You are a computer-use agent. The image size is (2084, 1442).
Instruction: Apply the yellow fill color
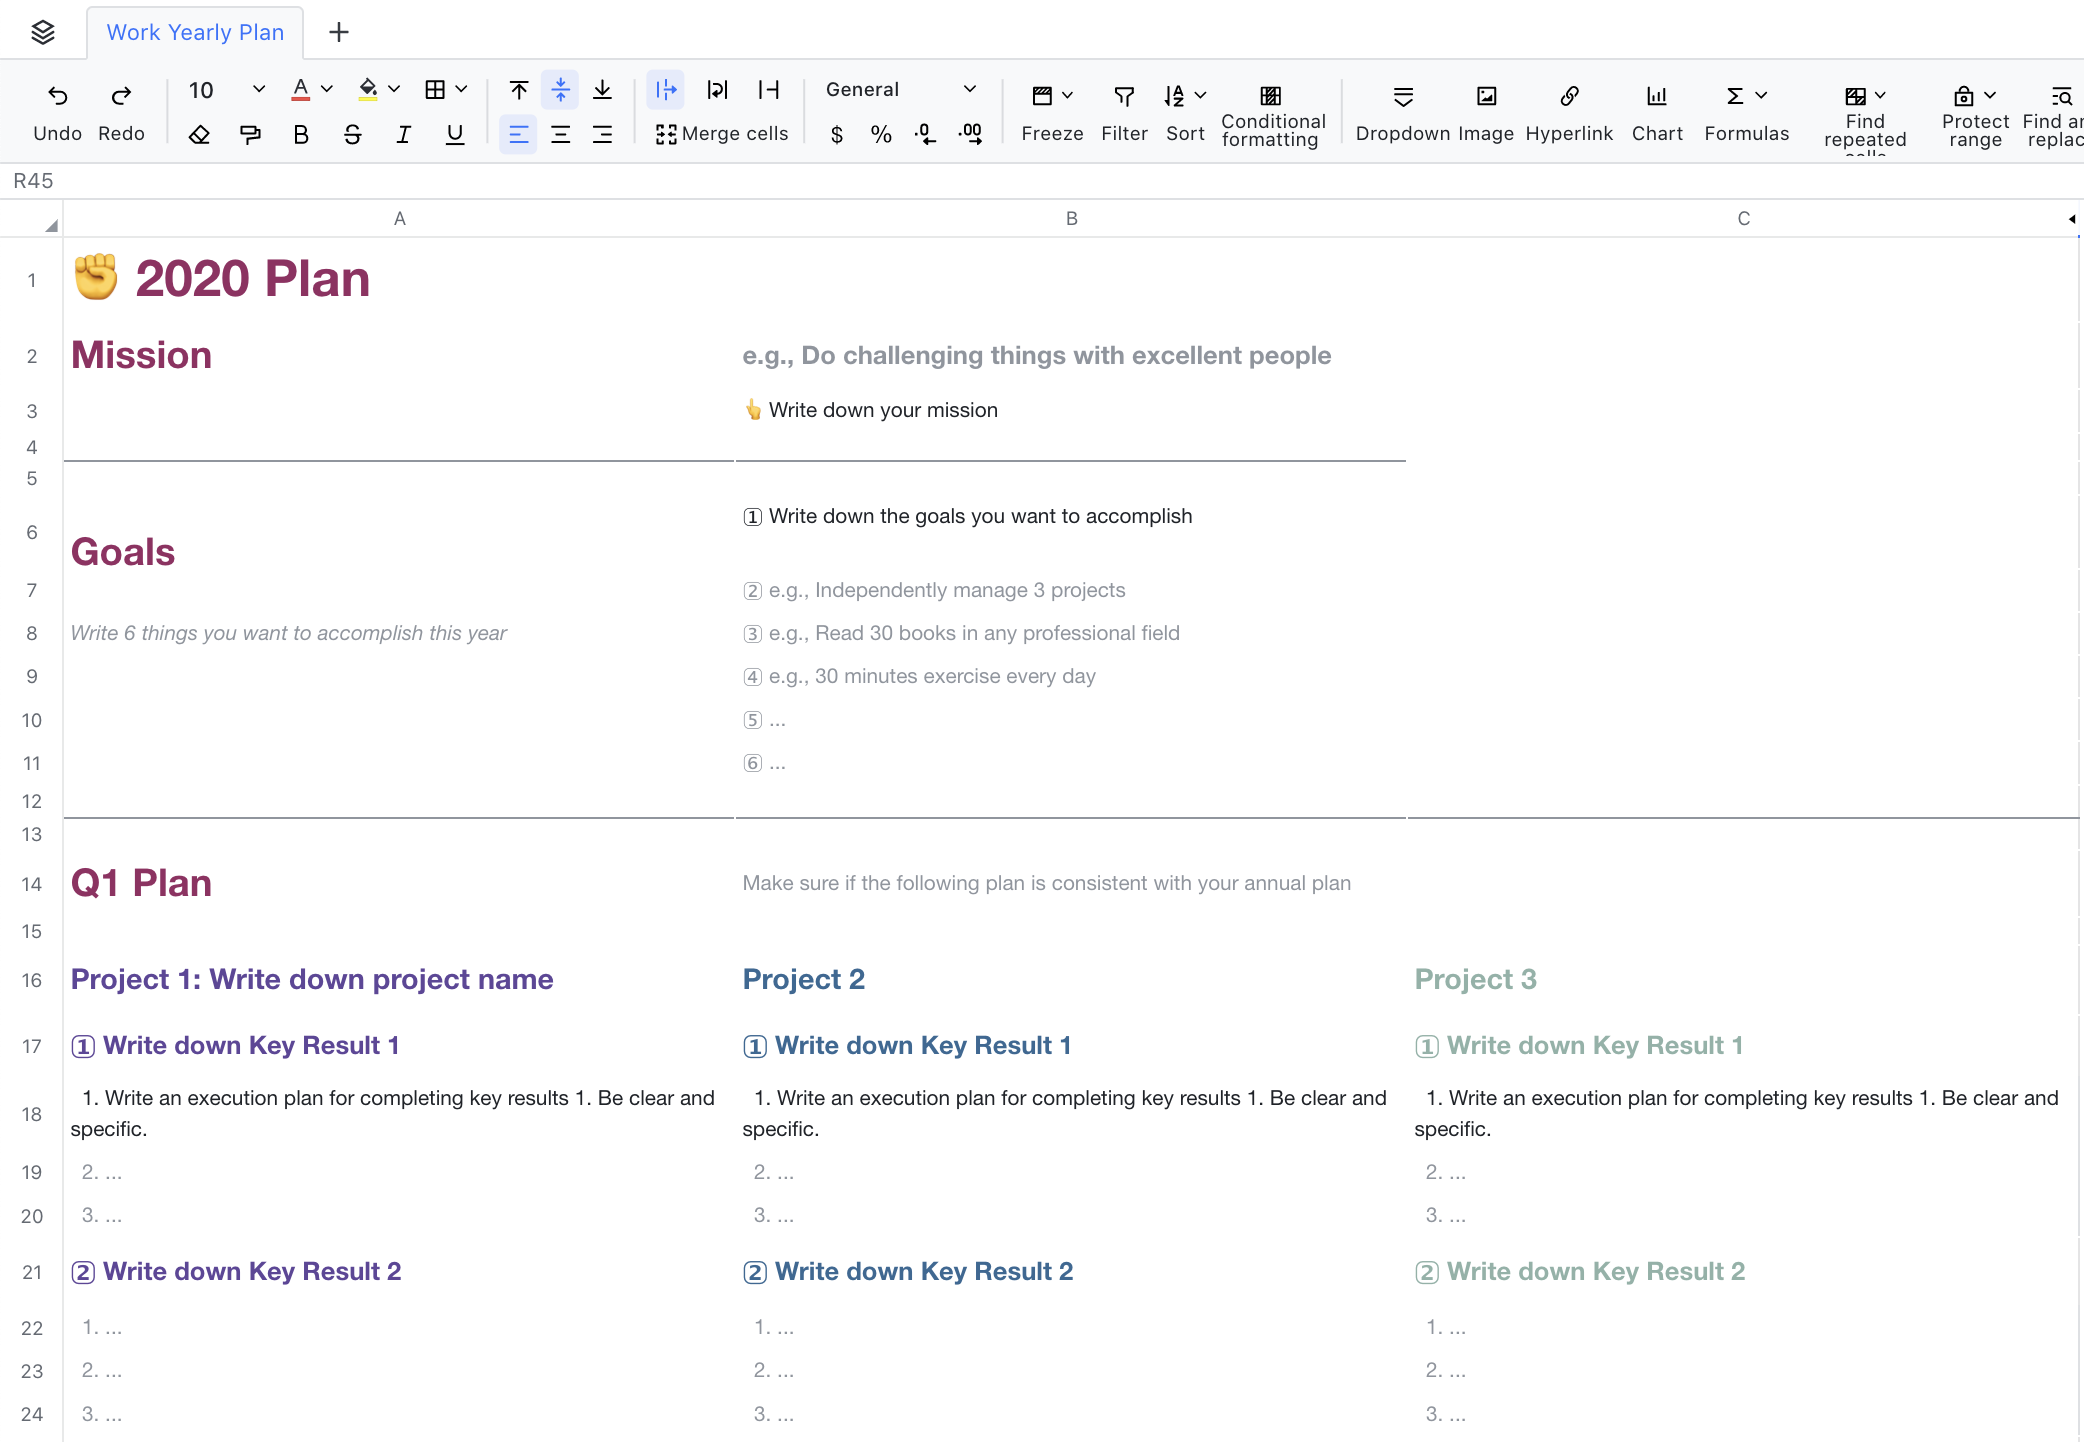click(x=368, y=90)
